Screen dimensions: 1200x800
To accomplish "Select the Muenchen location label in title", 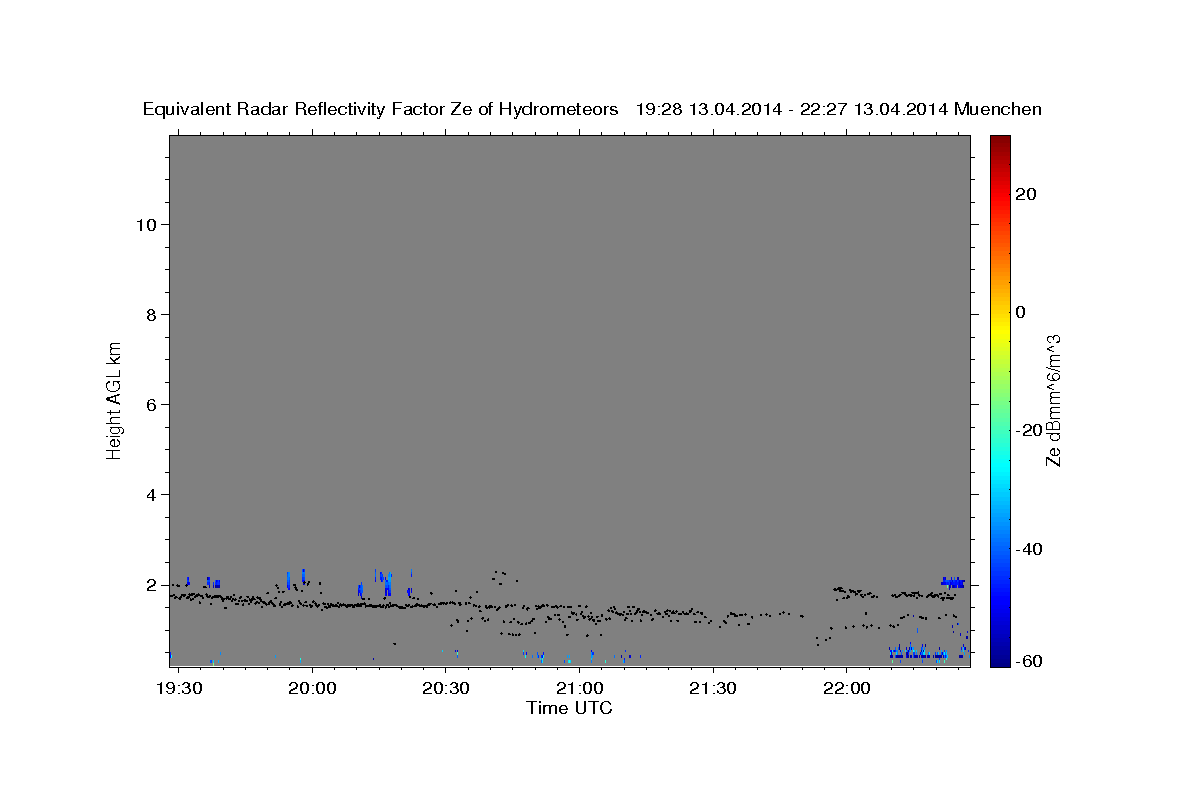I will [998, 109].
